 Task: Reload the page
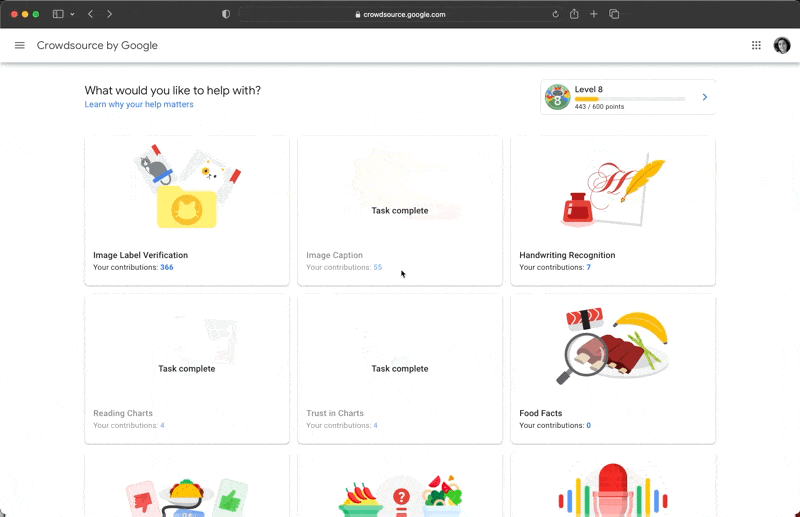pyautogui.click(x=555, y=14)
